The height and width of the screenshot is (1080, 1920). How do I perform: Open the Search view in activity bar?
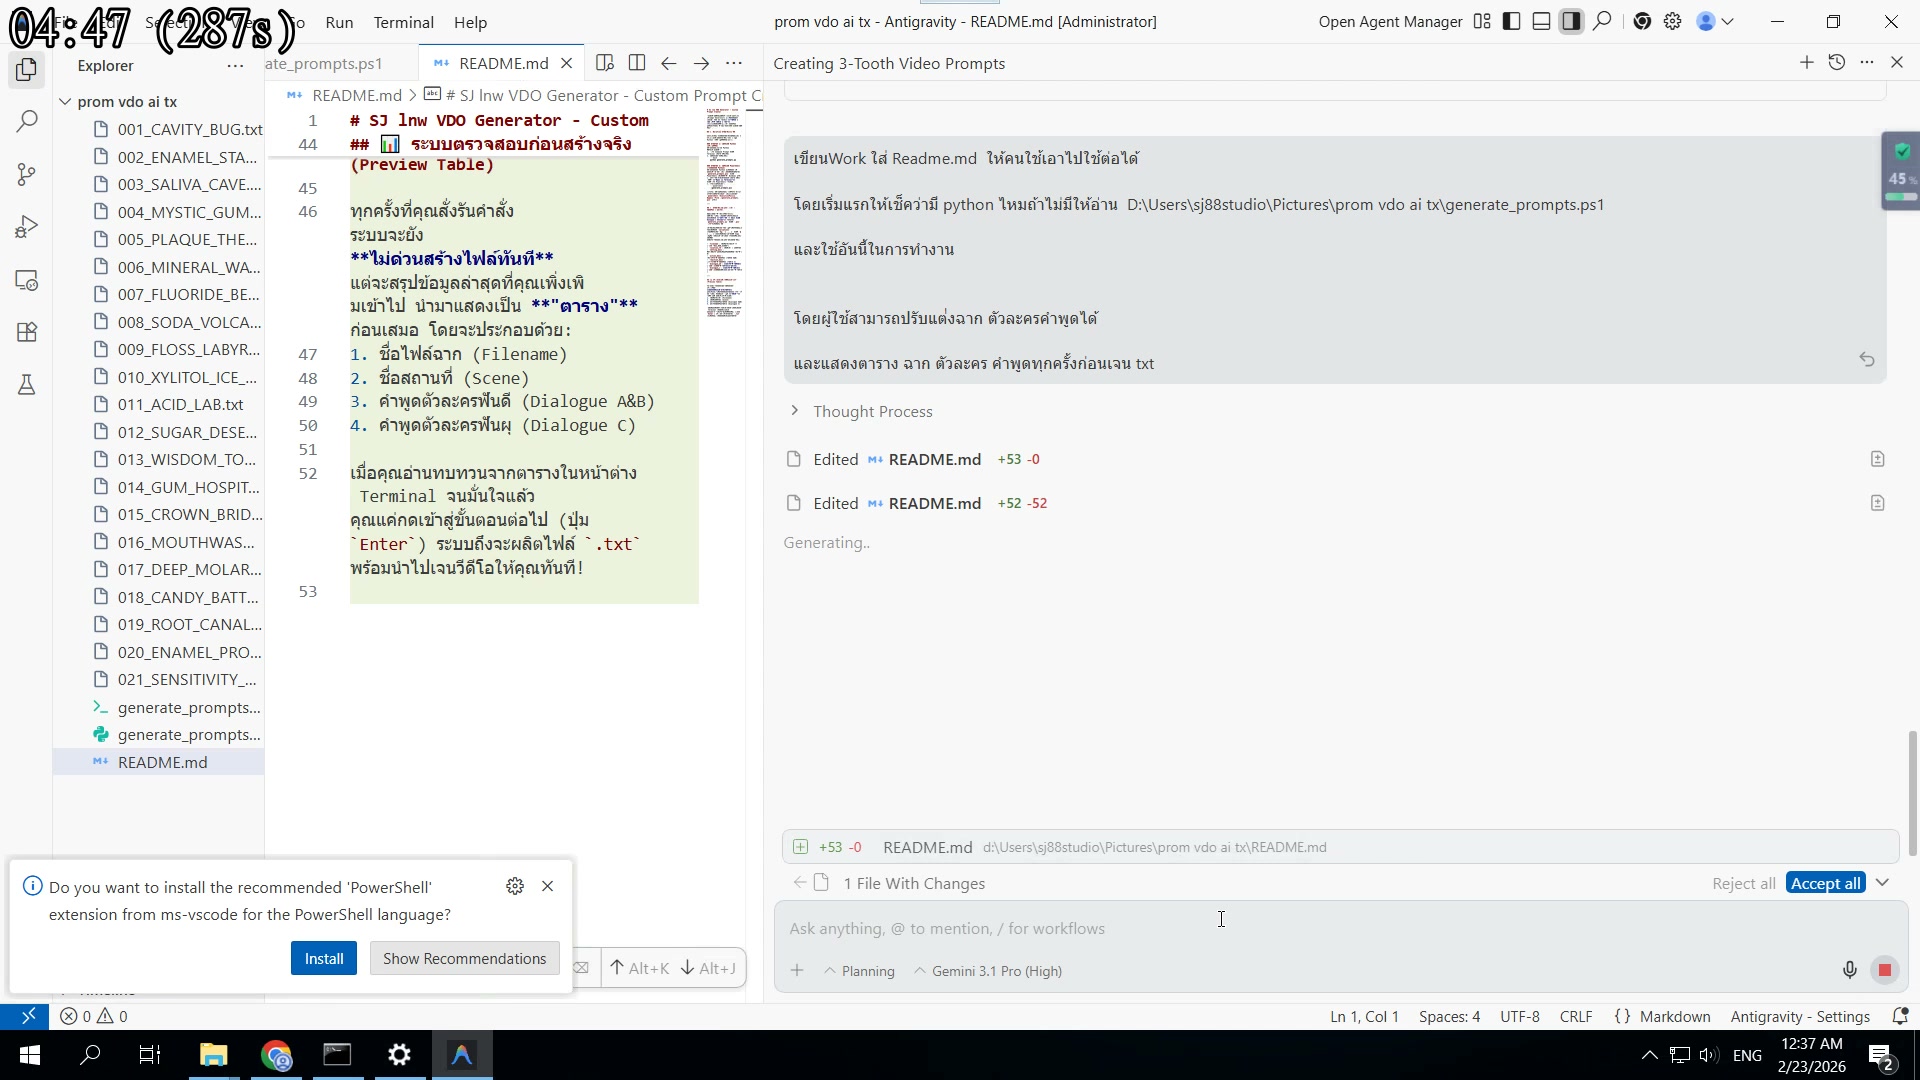coord(27,122)
